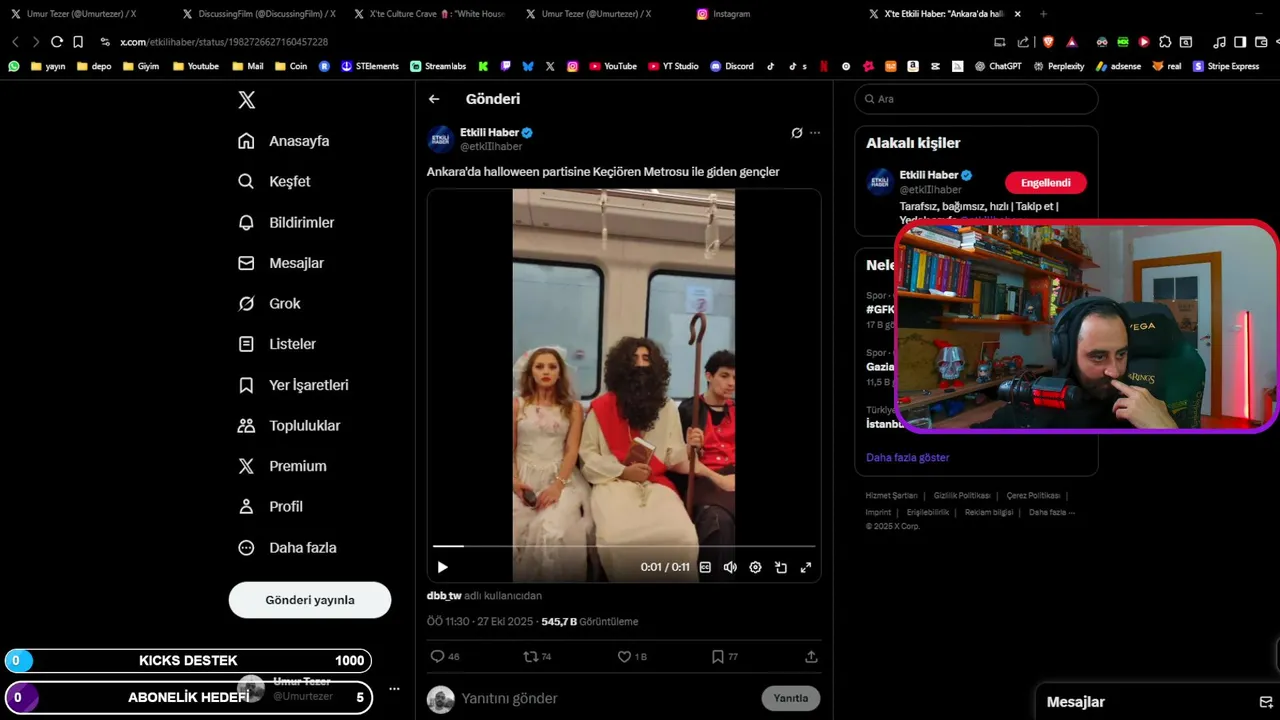Open Keşfet in the sidebar

274,181
